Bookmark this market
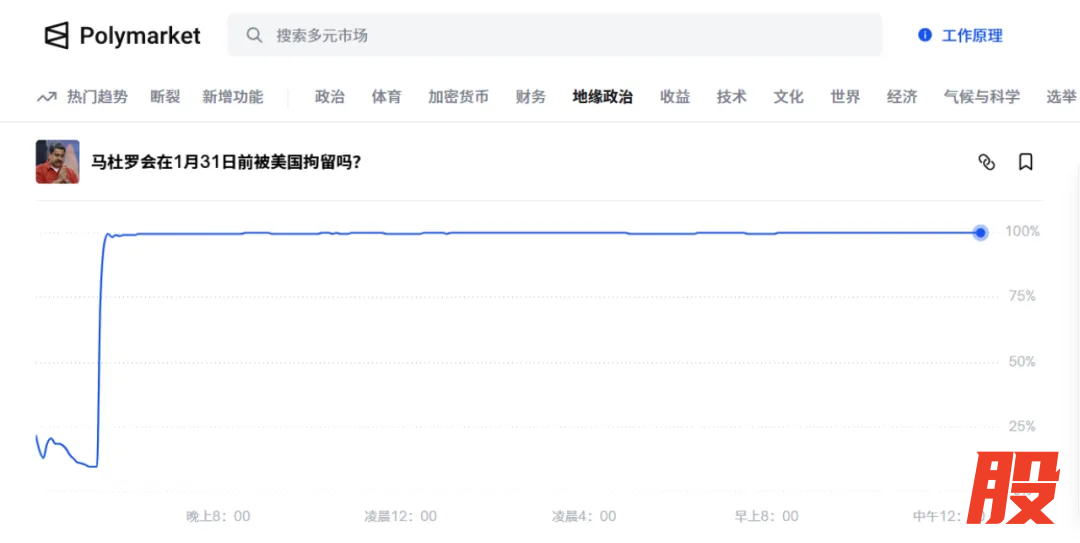The image size is (1080, 543). (1026, 162)
